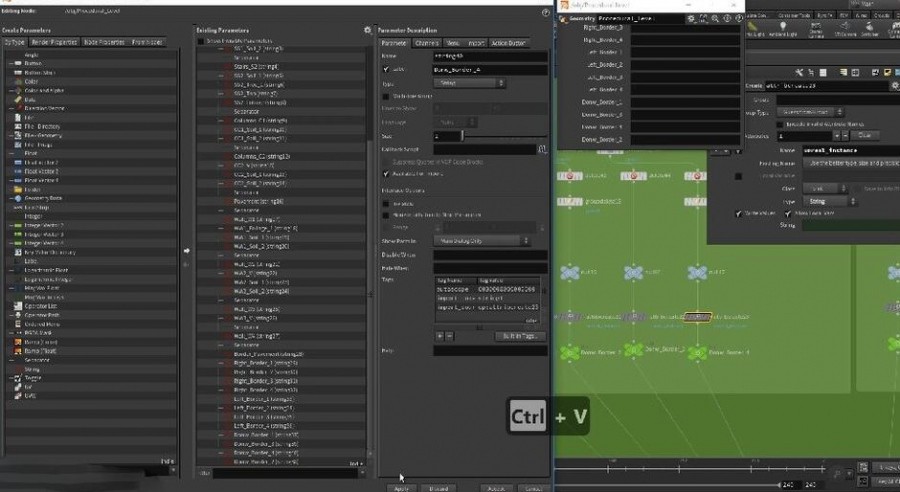The image size is (900, 492).
Task: Switch to the Render Properties tab
Action: click(x=54, y=42)
